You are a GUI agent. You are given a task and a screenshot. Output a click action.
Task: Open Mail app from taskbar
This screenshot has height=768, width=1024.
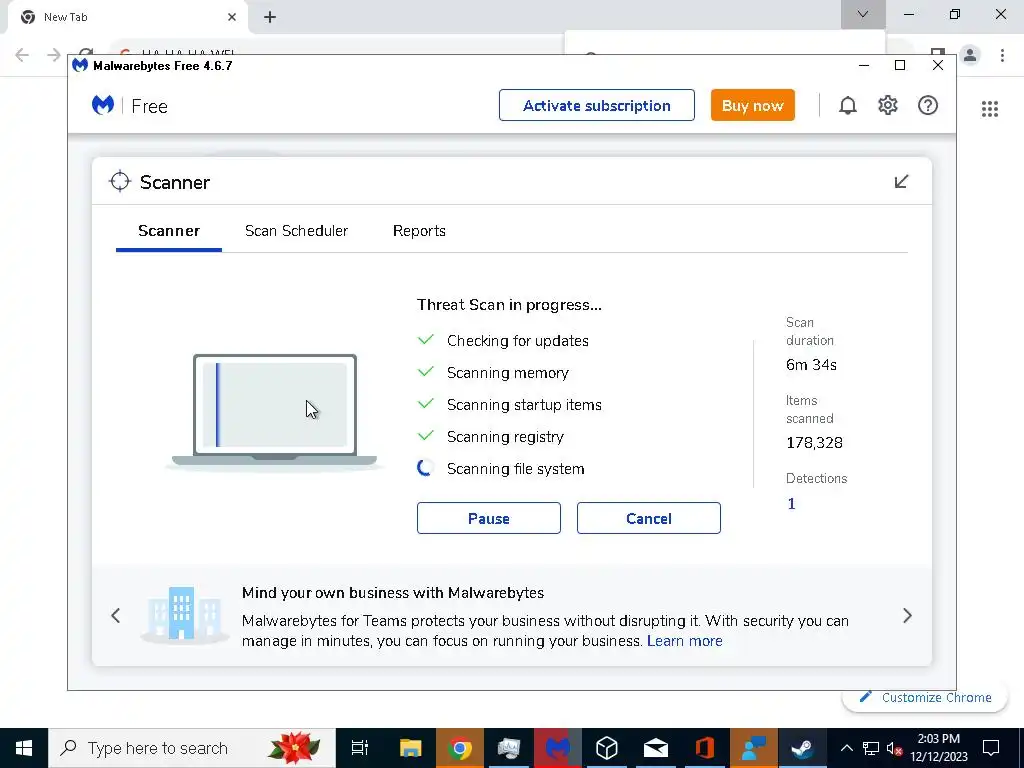(x=655, y=748)
